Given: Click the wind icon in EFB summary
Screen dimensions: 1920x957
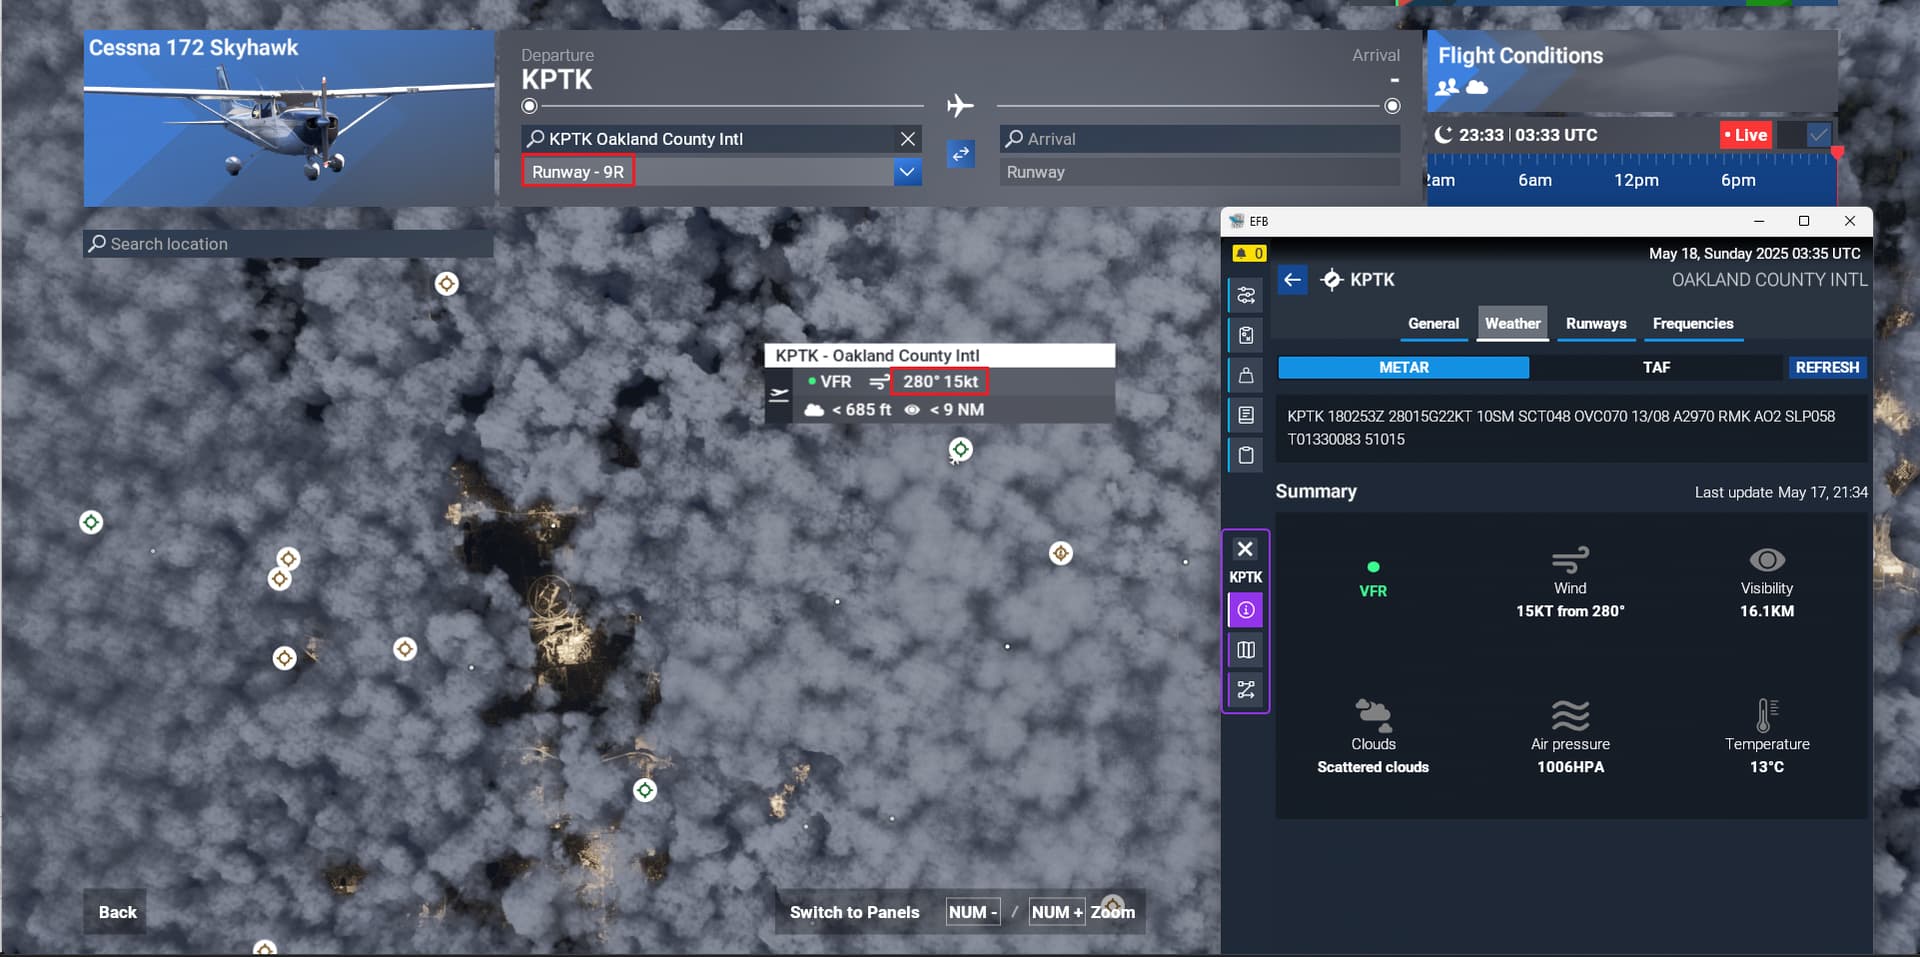Looking at the screenshot, I should click(1570, 559).
